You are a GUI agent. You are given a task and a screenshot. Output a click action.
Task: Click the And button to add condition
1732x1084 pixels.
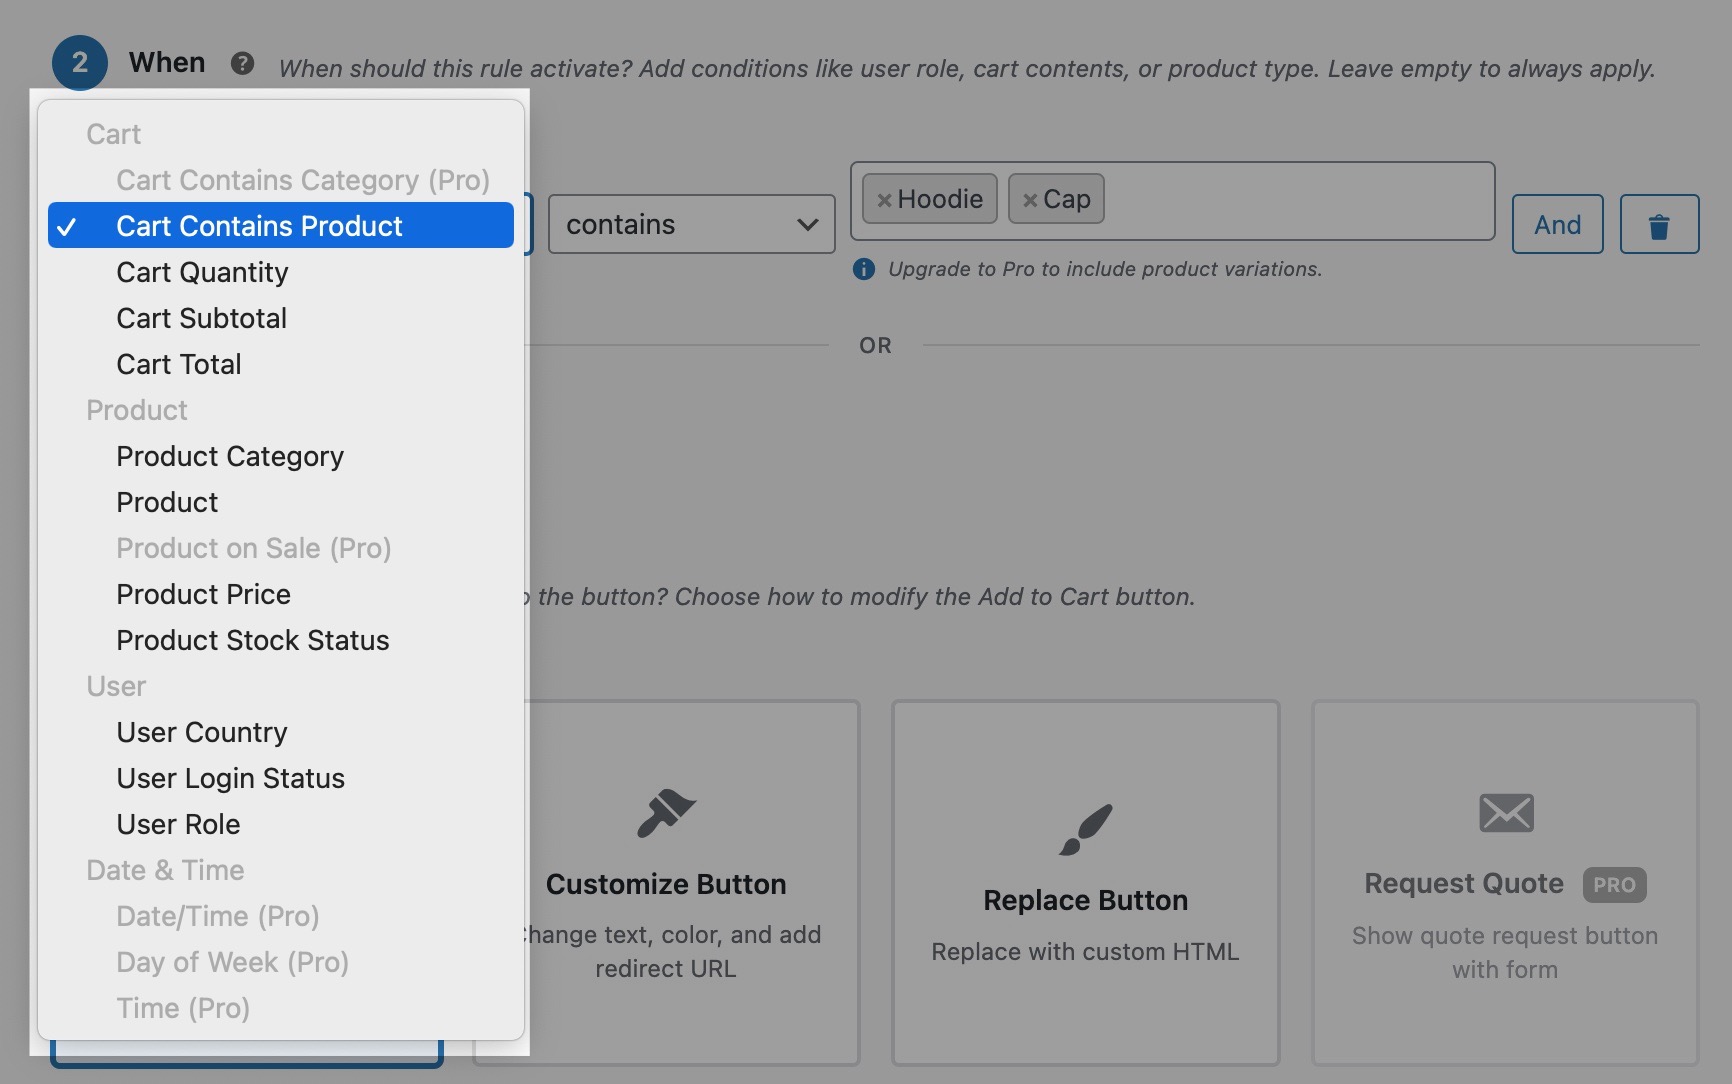point(1556,224)
